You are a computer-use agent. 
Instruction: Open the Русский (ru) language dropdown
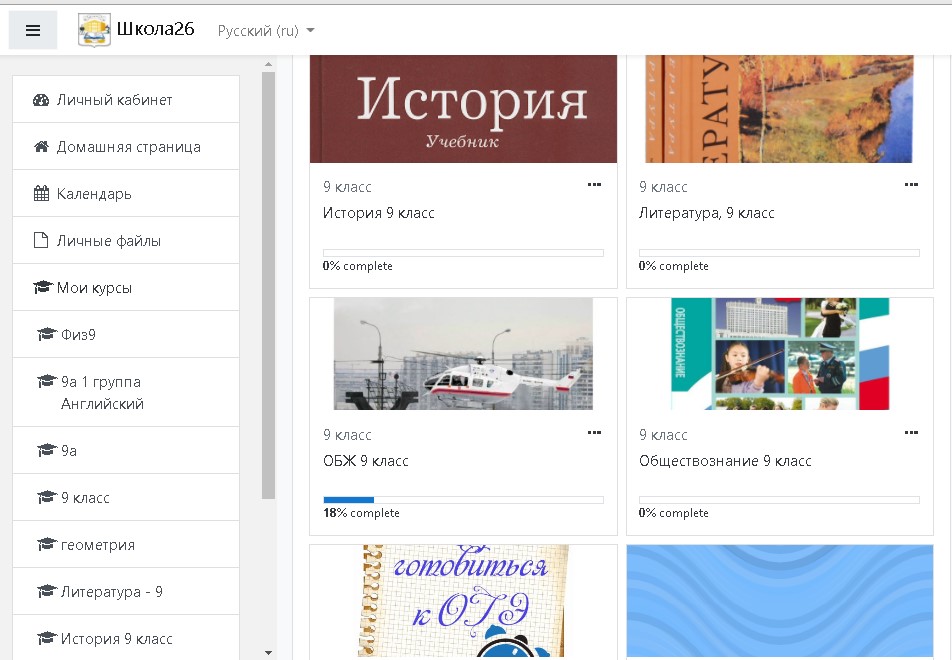(x=266, y=31)
